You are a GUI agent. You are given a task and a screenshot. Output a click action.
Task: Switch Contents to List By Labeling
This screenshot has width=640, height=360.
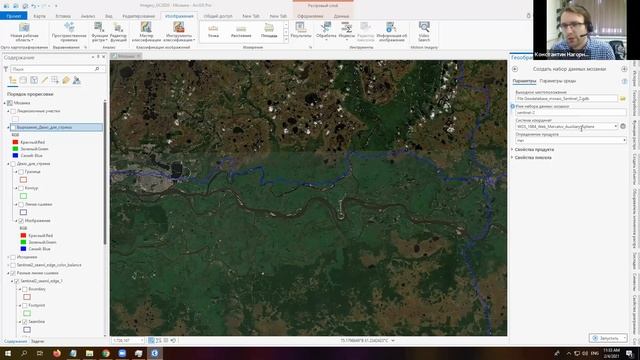click(x=66, y=80)
